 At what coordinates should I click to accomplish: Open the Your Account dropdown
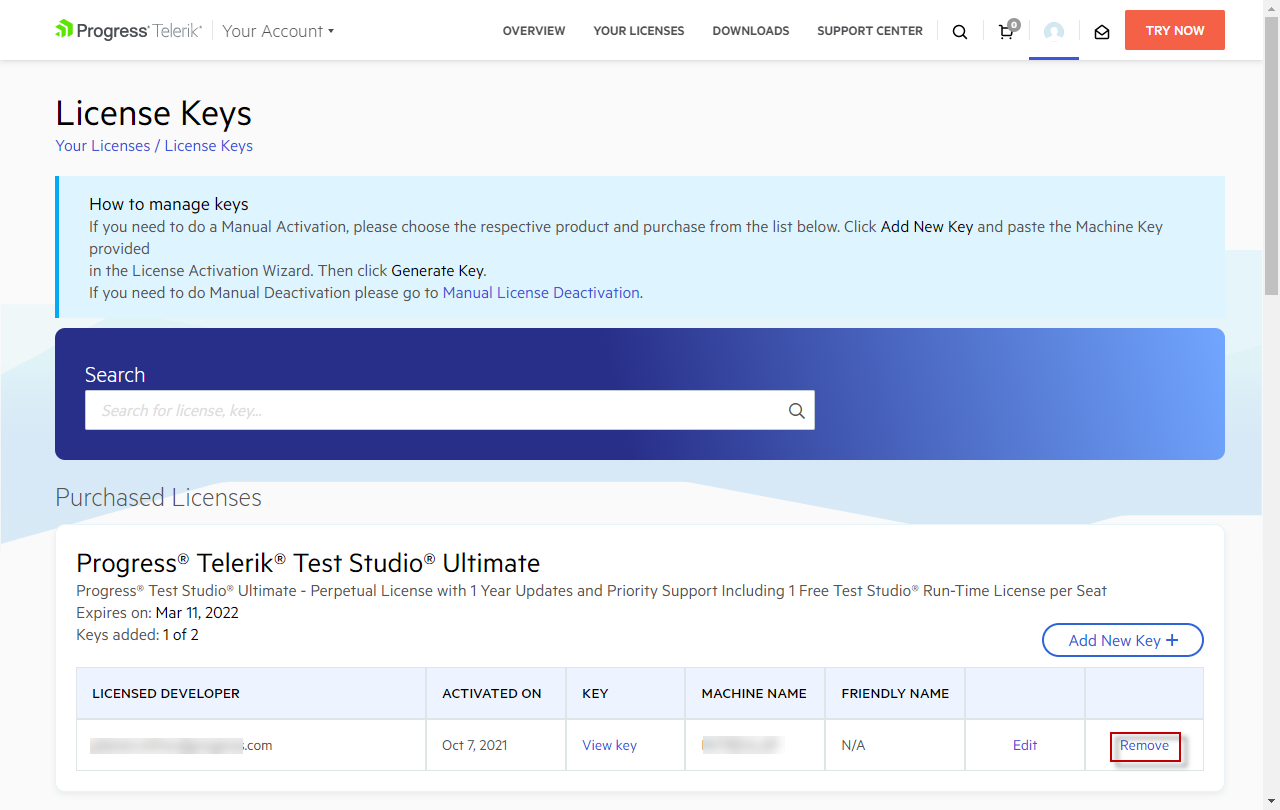[x=278, y=31]
